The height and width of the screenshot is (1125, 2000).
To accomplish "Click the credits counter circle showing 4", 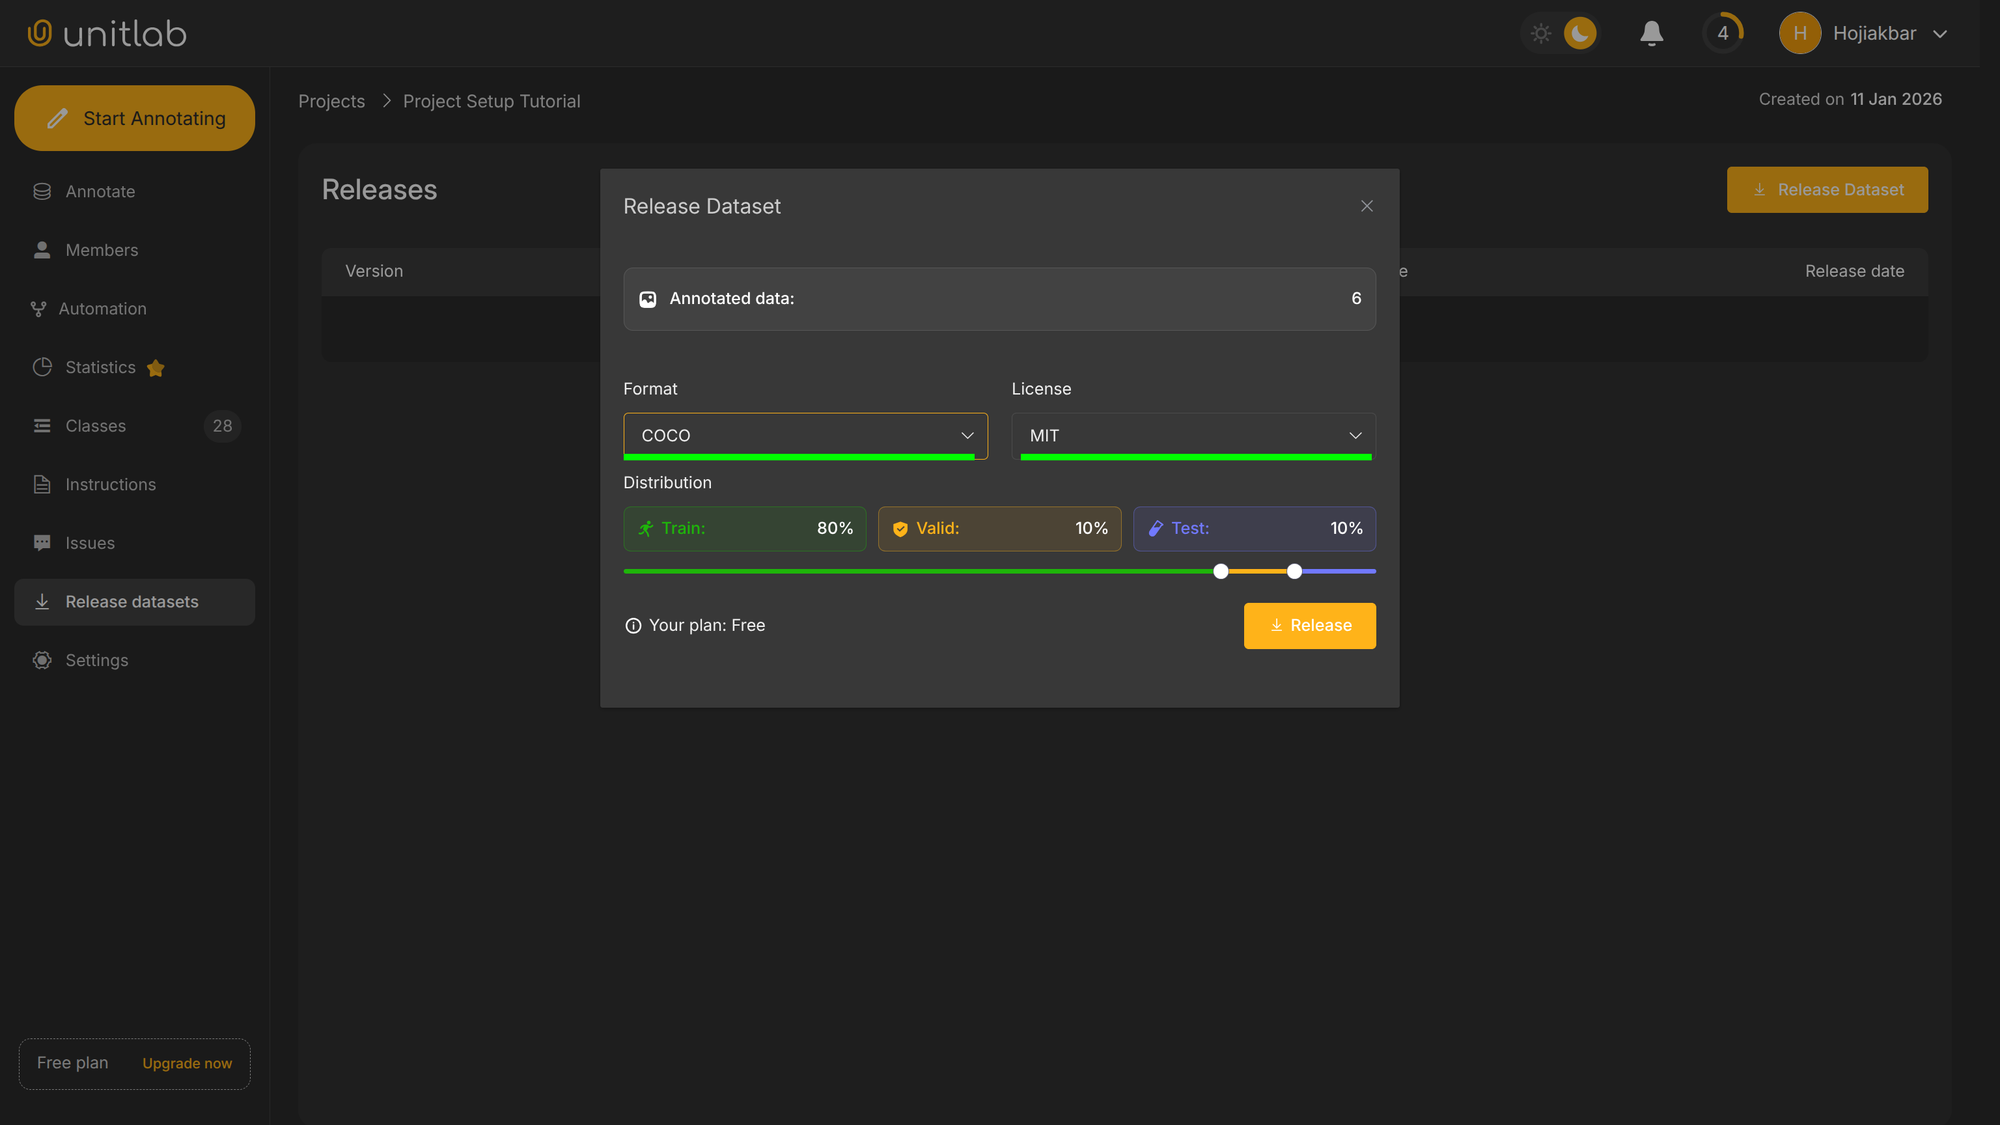I will pos(1722,34).
